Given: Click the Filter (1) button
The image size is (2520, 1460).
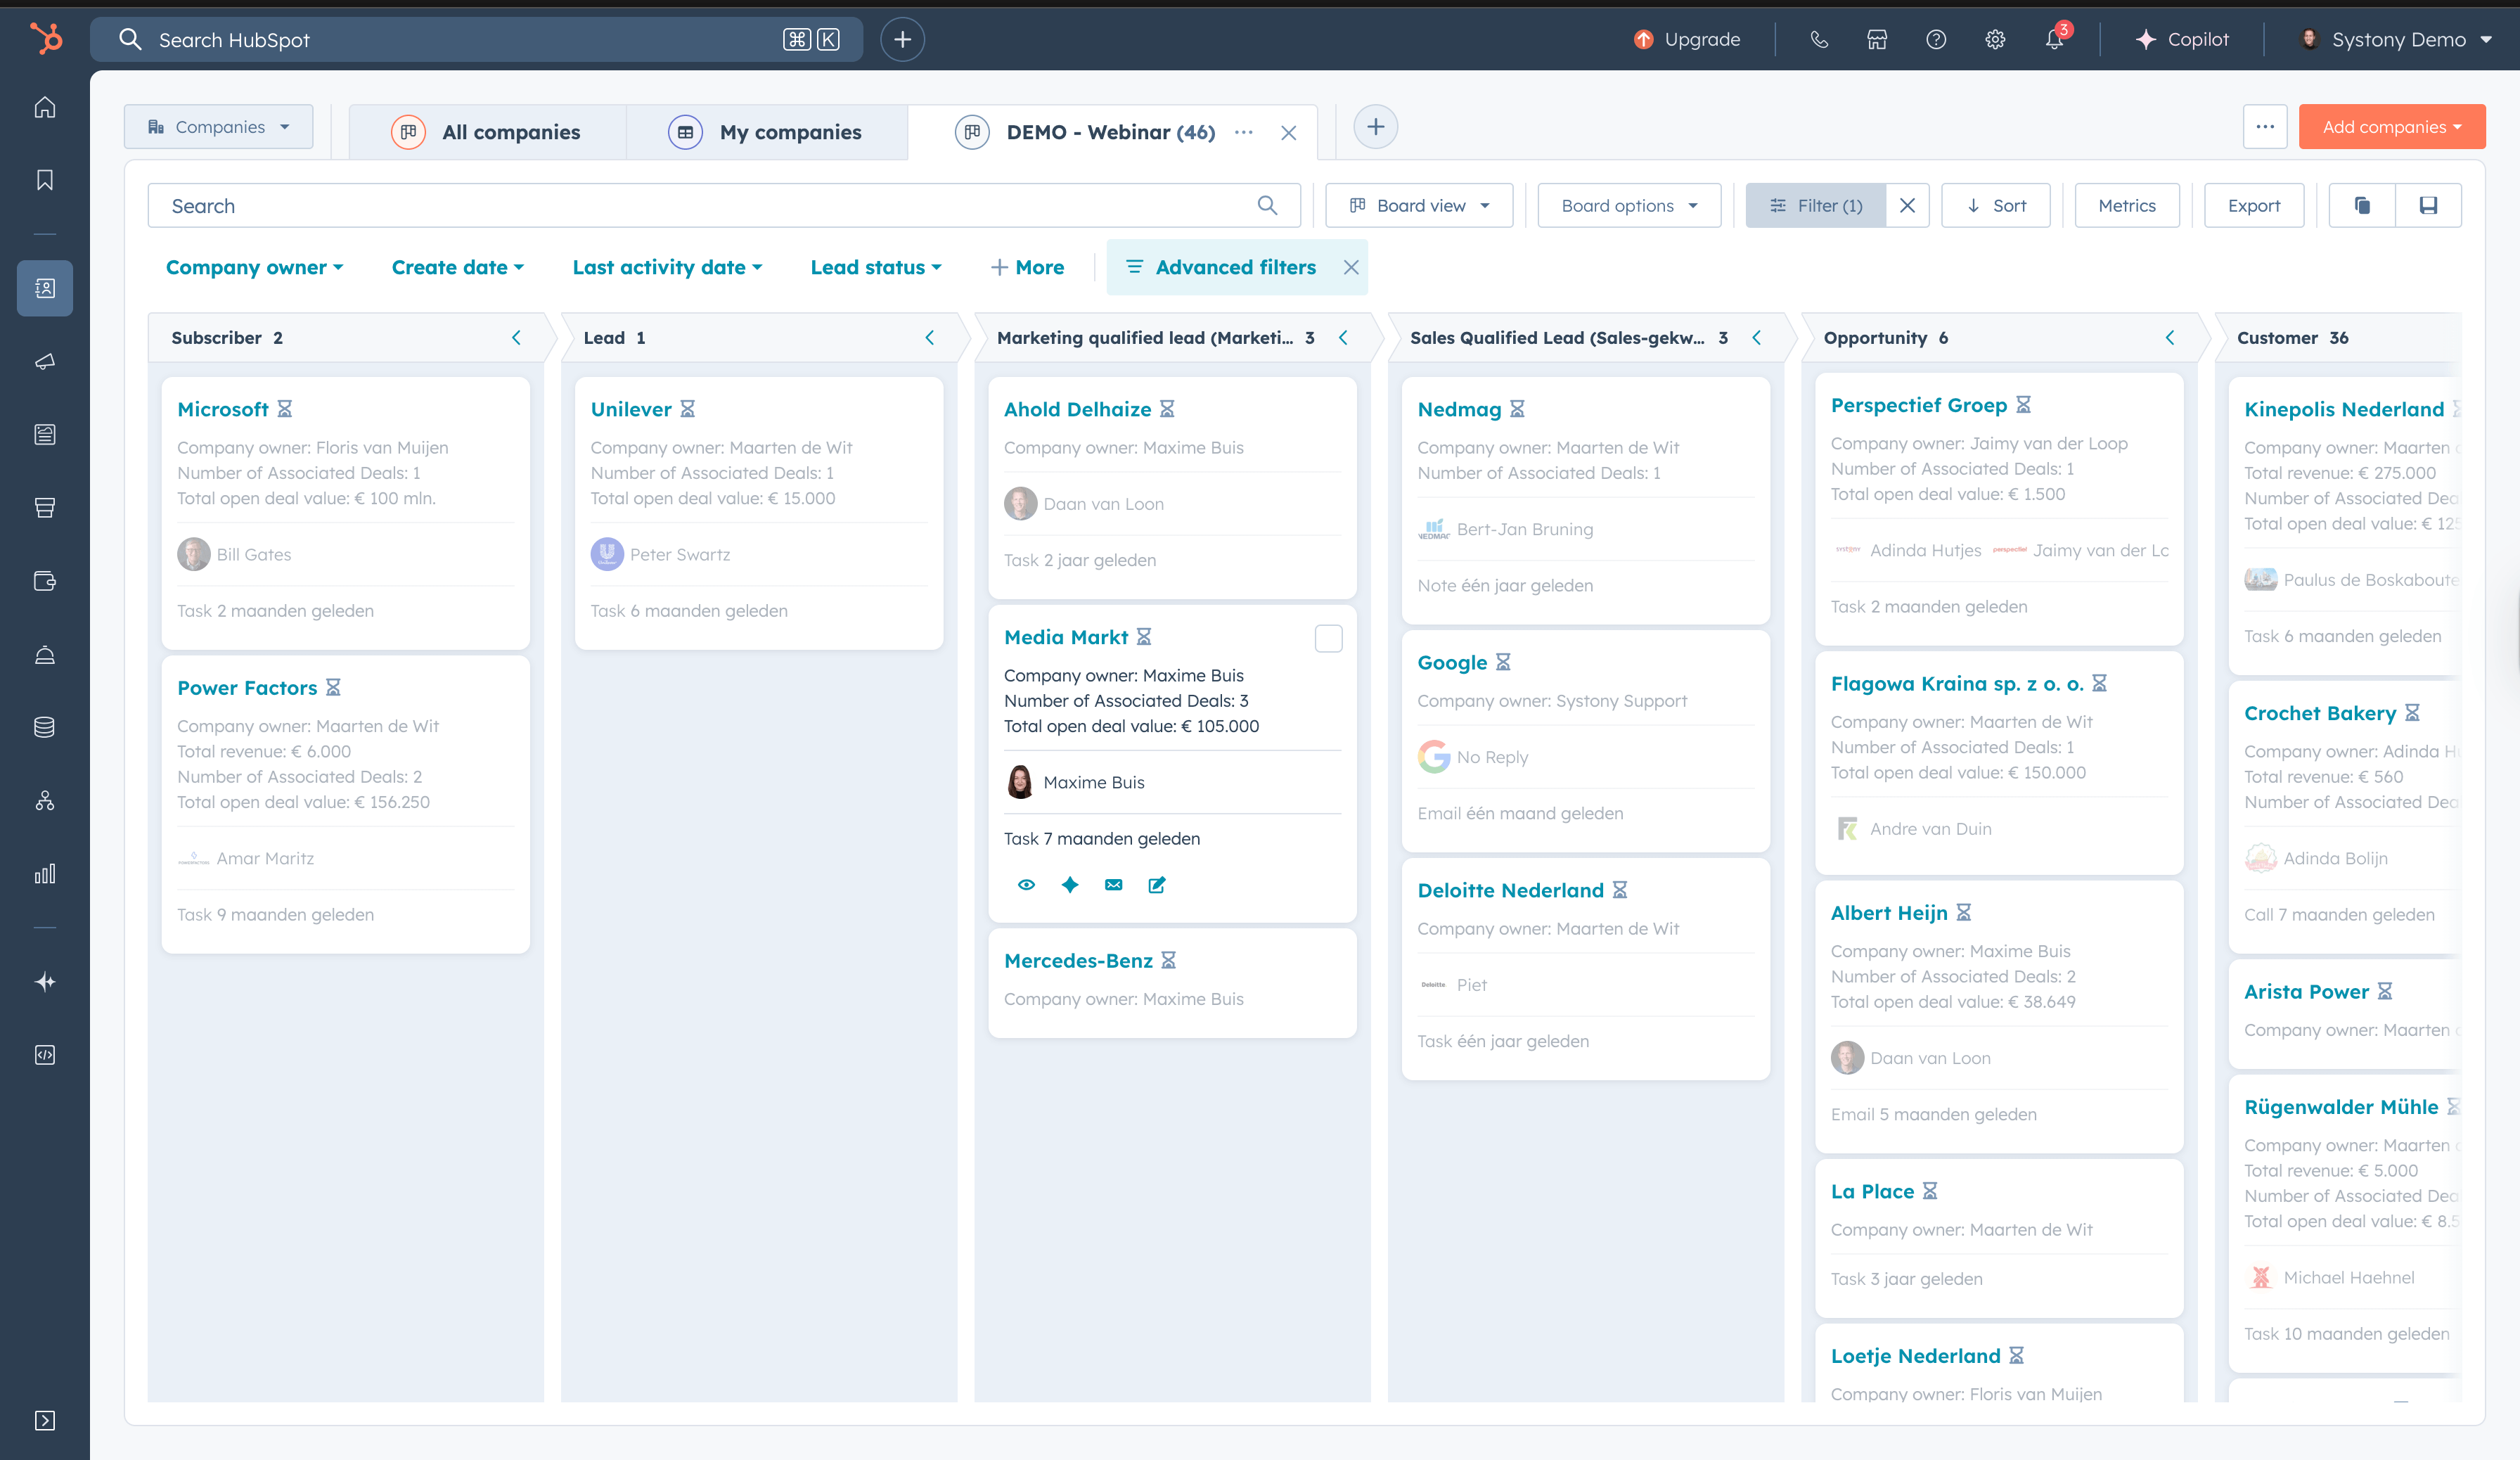Looking at the screenshot, I should click(x=1816, y=205).
